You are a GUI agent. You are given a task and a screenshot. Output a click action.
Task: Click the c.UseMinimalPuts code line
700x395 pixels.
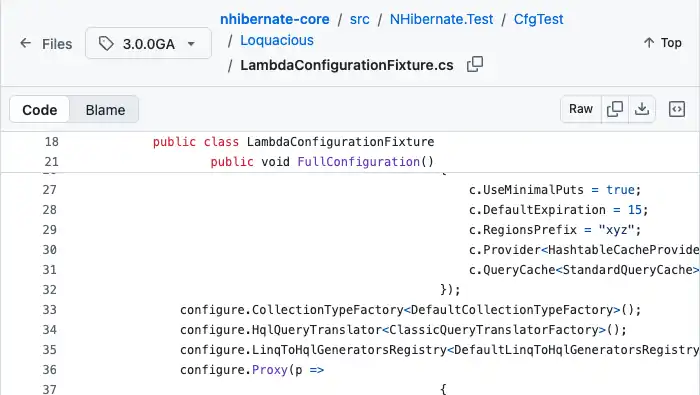coord(555,190)
